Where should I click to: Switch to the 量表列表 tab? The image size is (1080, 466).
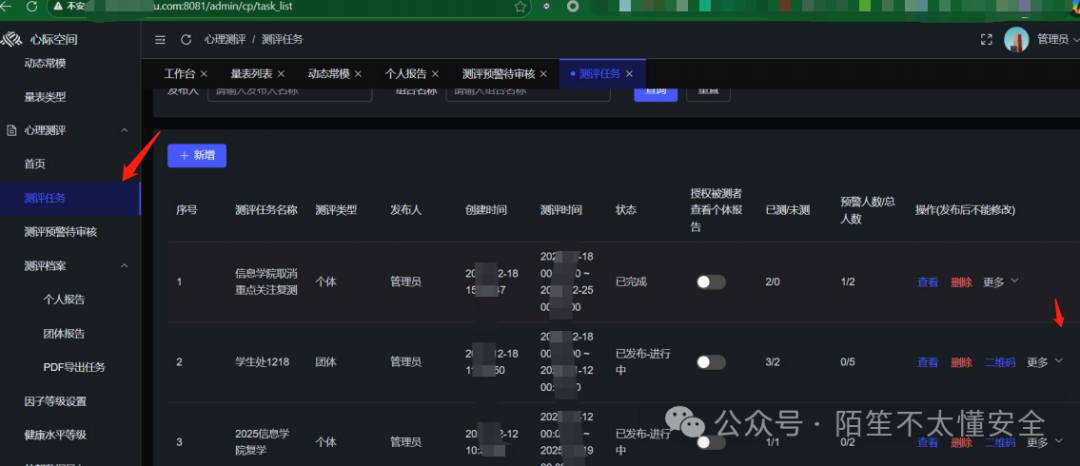point(251,74)
